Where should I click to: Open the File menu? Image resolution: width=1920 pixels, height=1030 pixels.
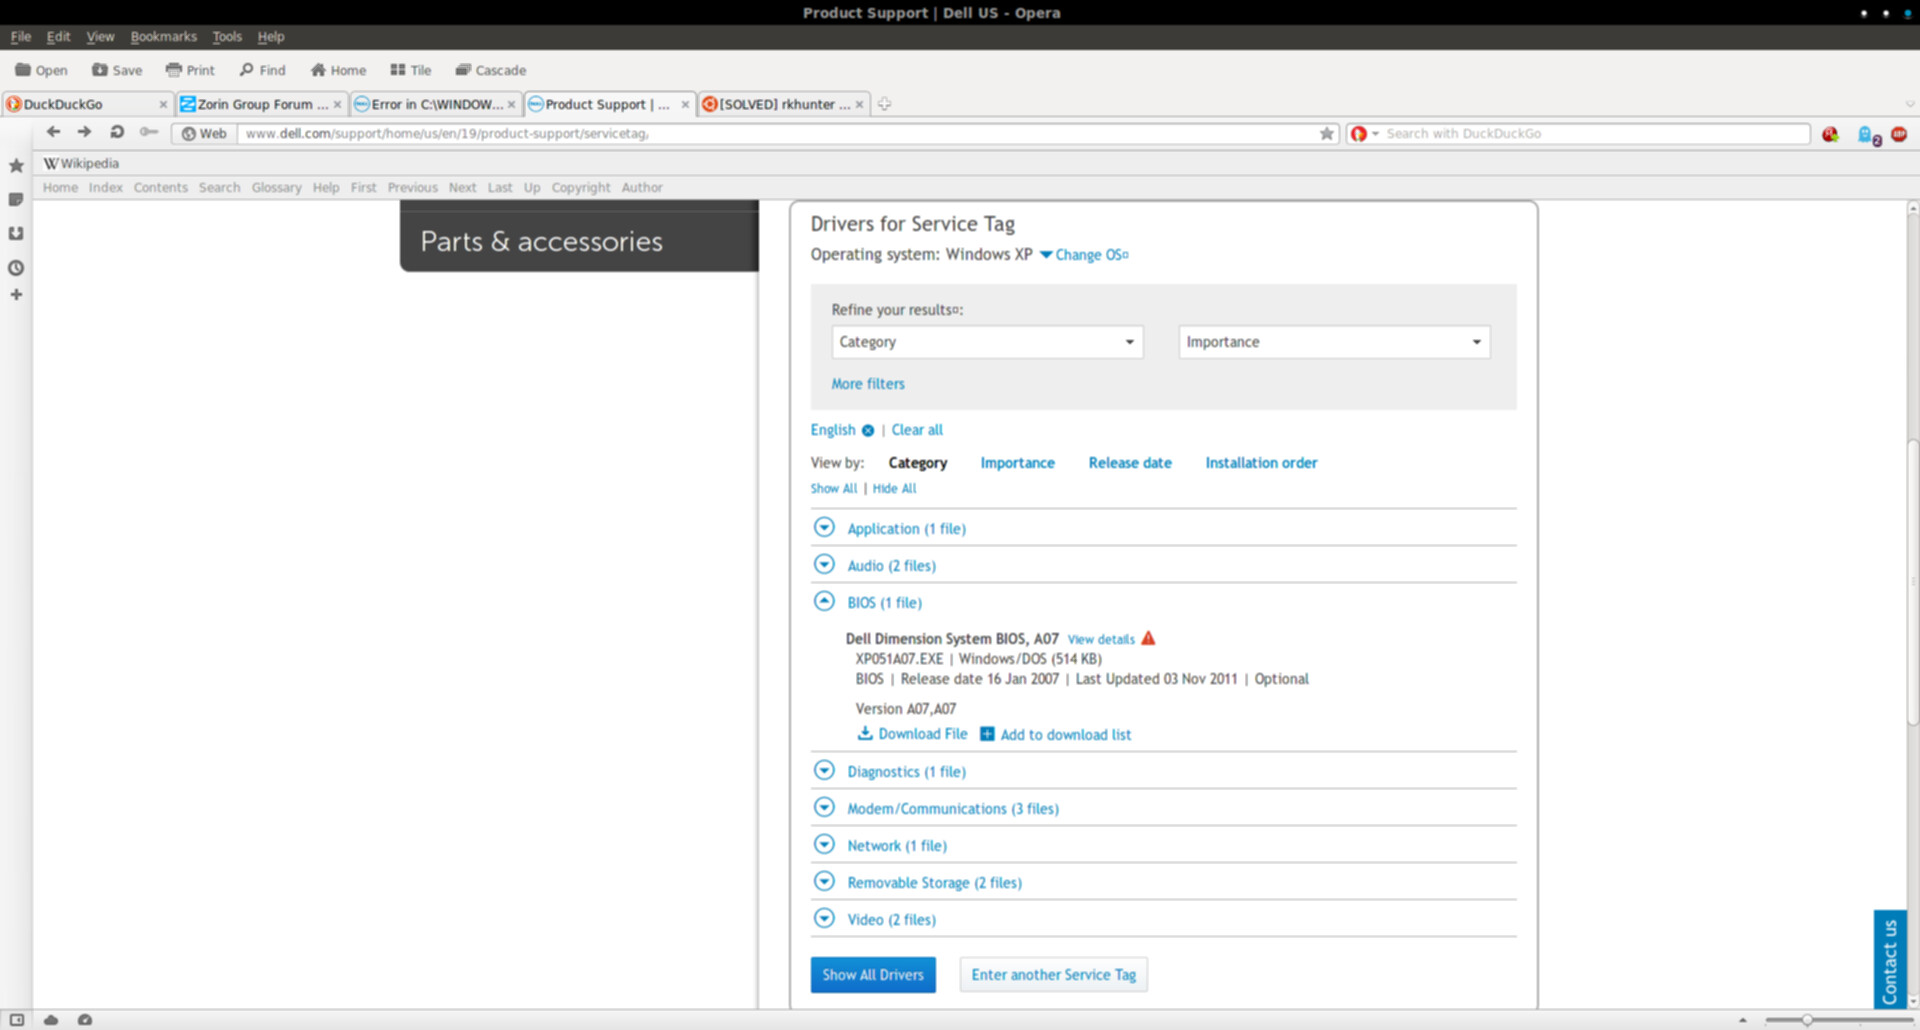pyautogui.click(x=21, y=37)
